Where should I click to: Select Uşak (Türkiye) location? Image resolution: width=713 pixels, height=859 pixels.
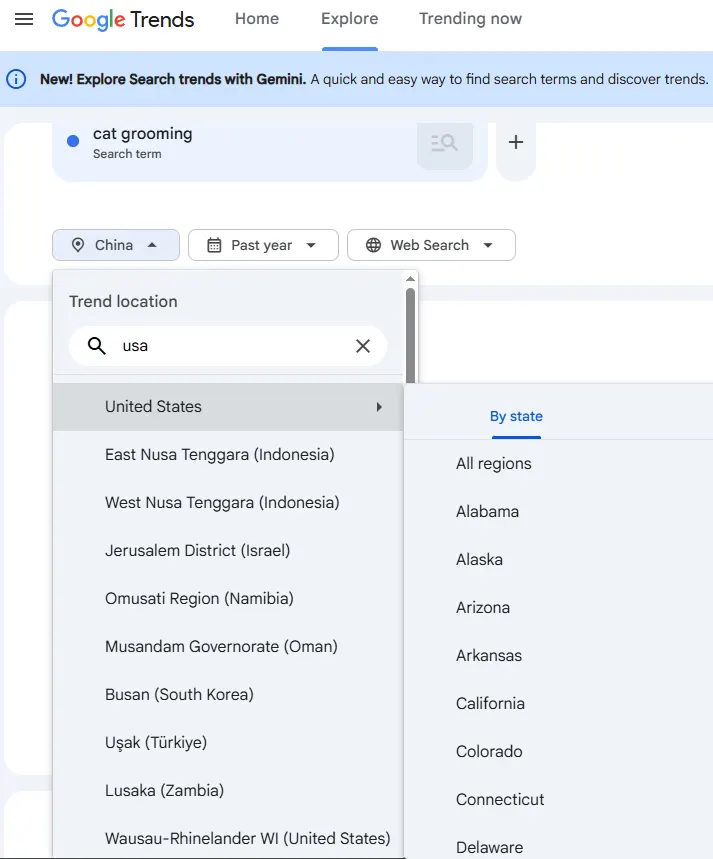pyautogui.click(x=228, y=742)
